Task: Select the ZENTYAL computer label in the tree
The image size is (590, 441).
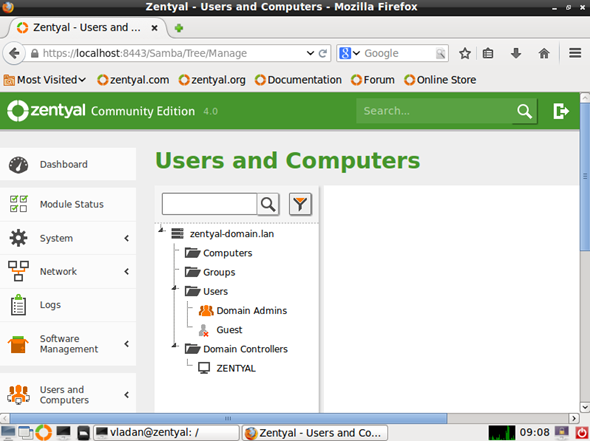Action: coord(236,368)
